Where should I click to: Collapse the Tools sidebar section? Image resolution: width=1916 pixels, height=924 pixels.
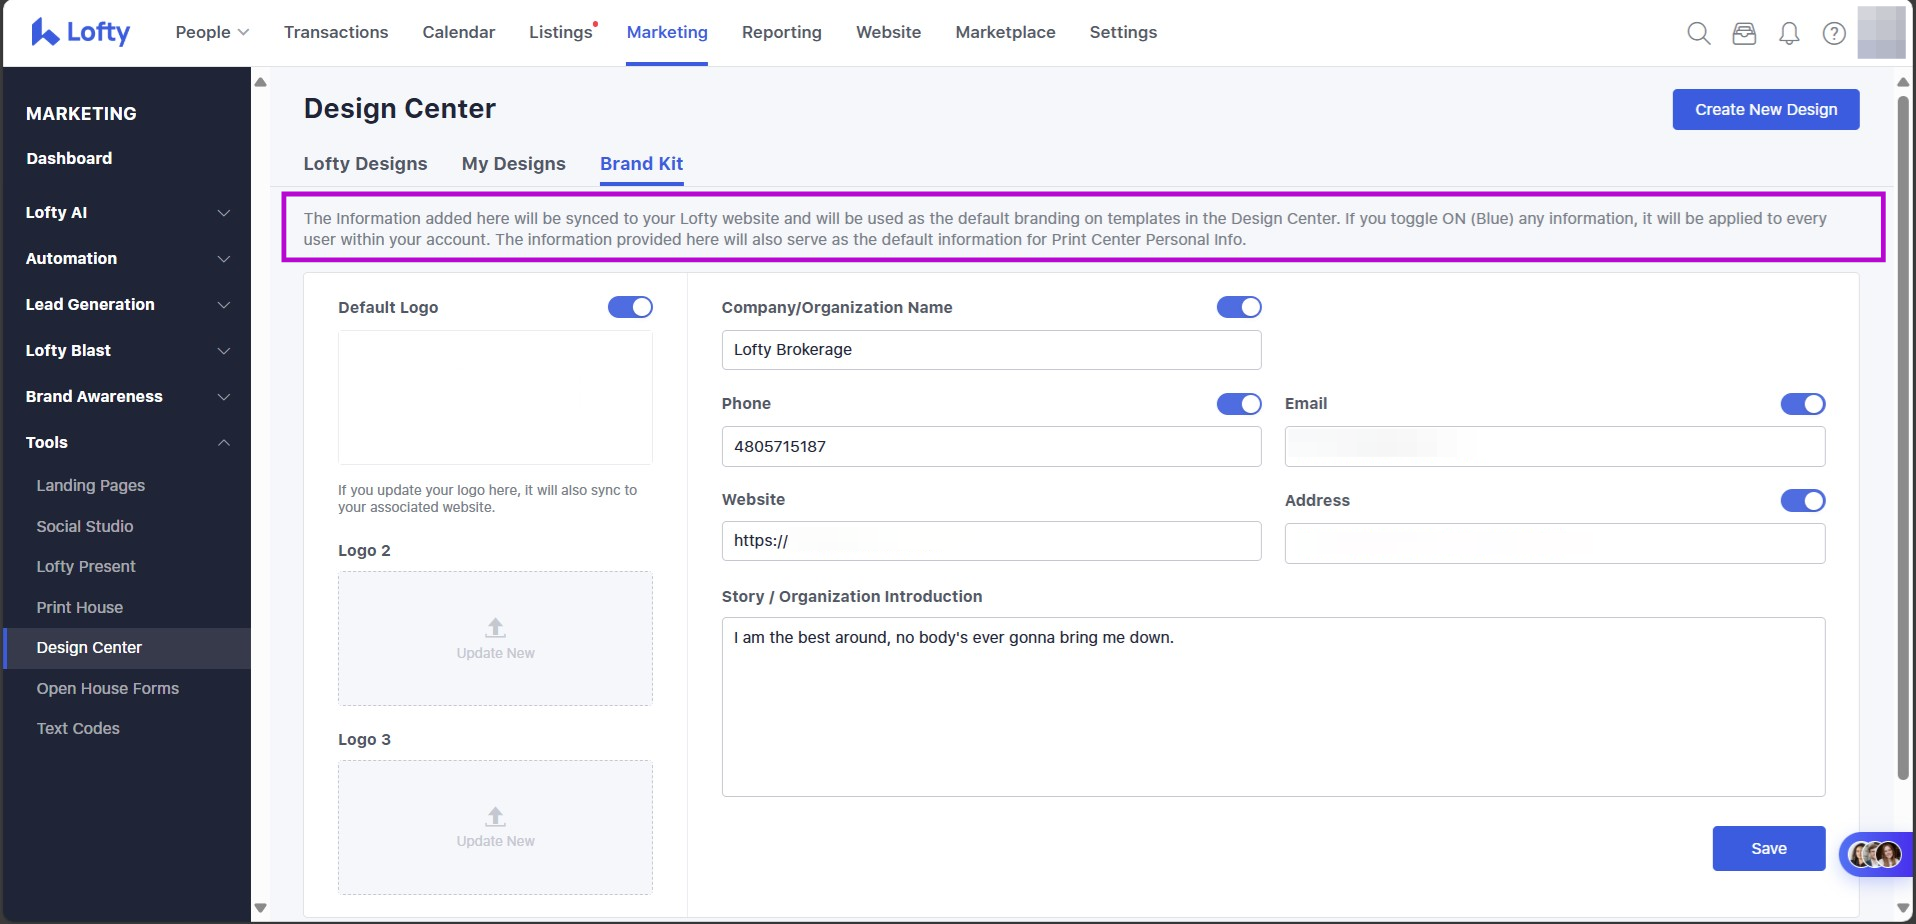coord(127,442)
